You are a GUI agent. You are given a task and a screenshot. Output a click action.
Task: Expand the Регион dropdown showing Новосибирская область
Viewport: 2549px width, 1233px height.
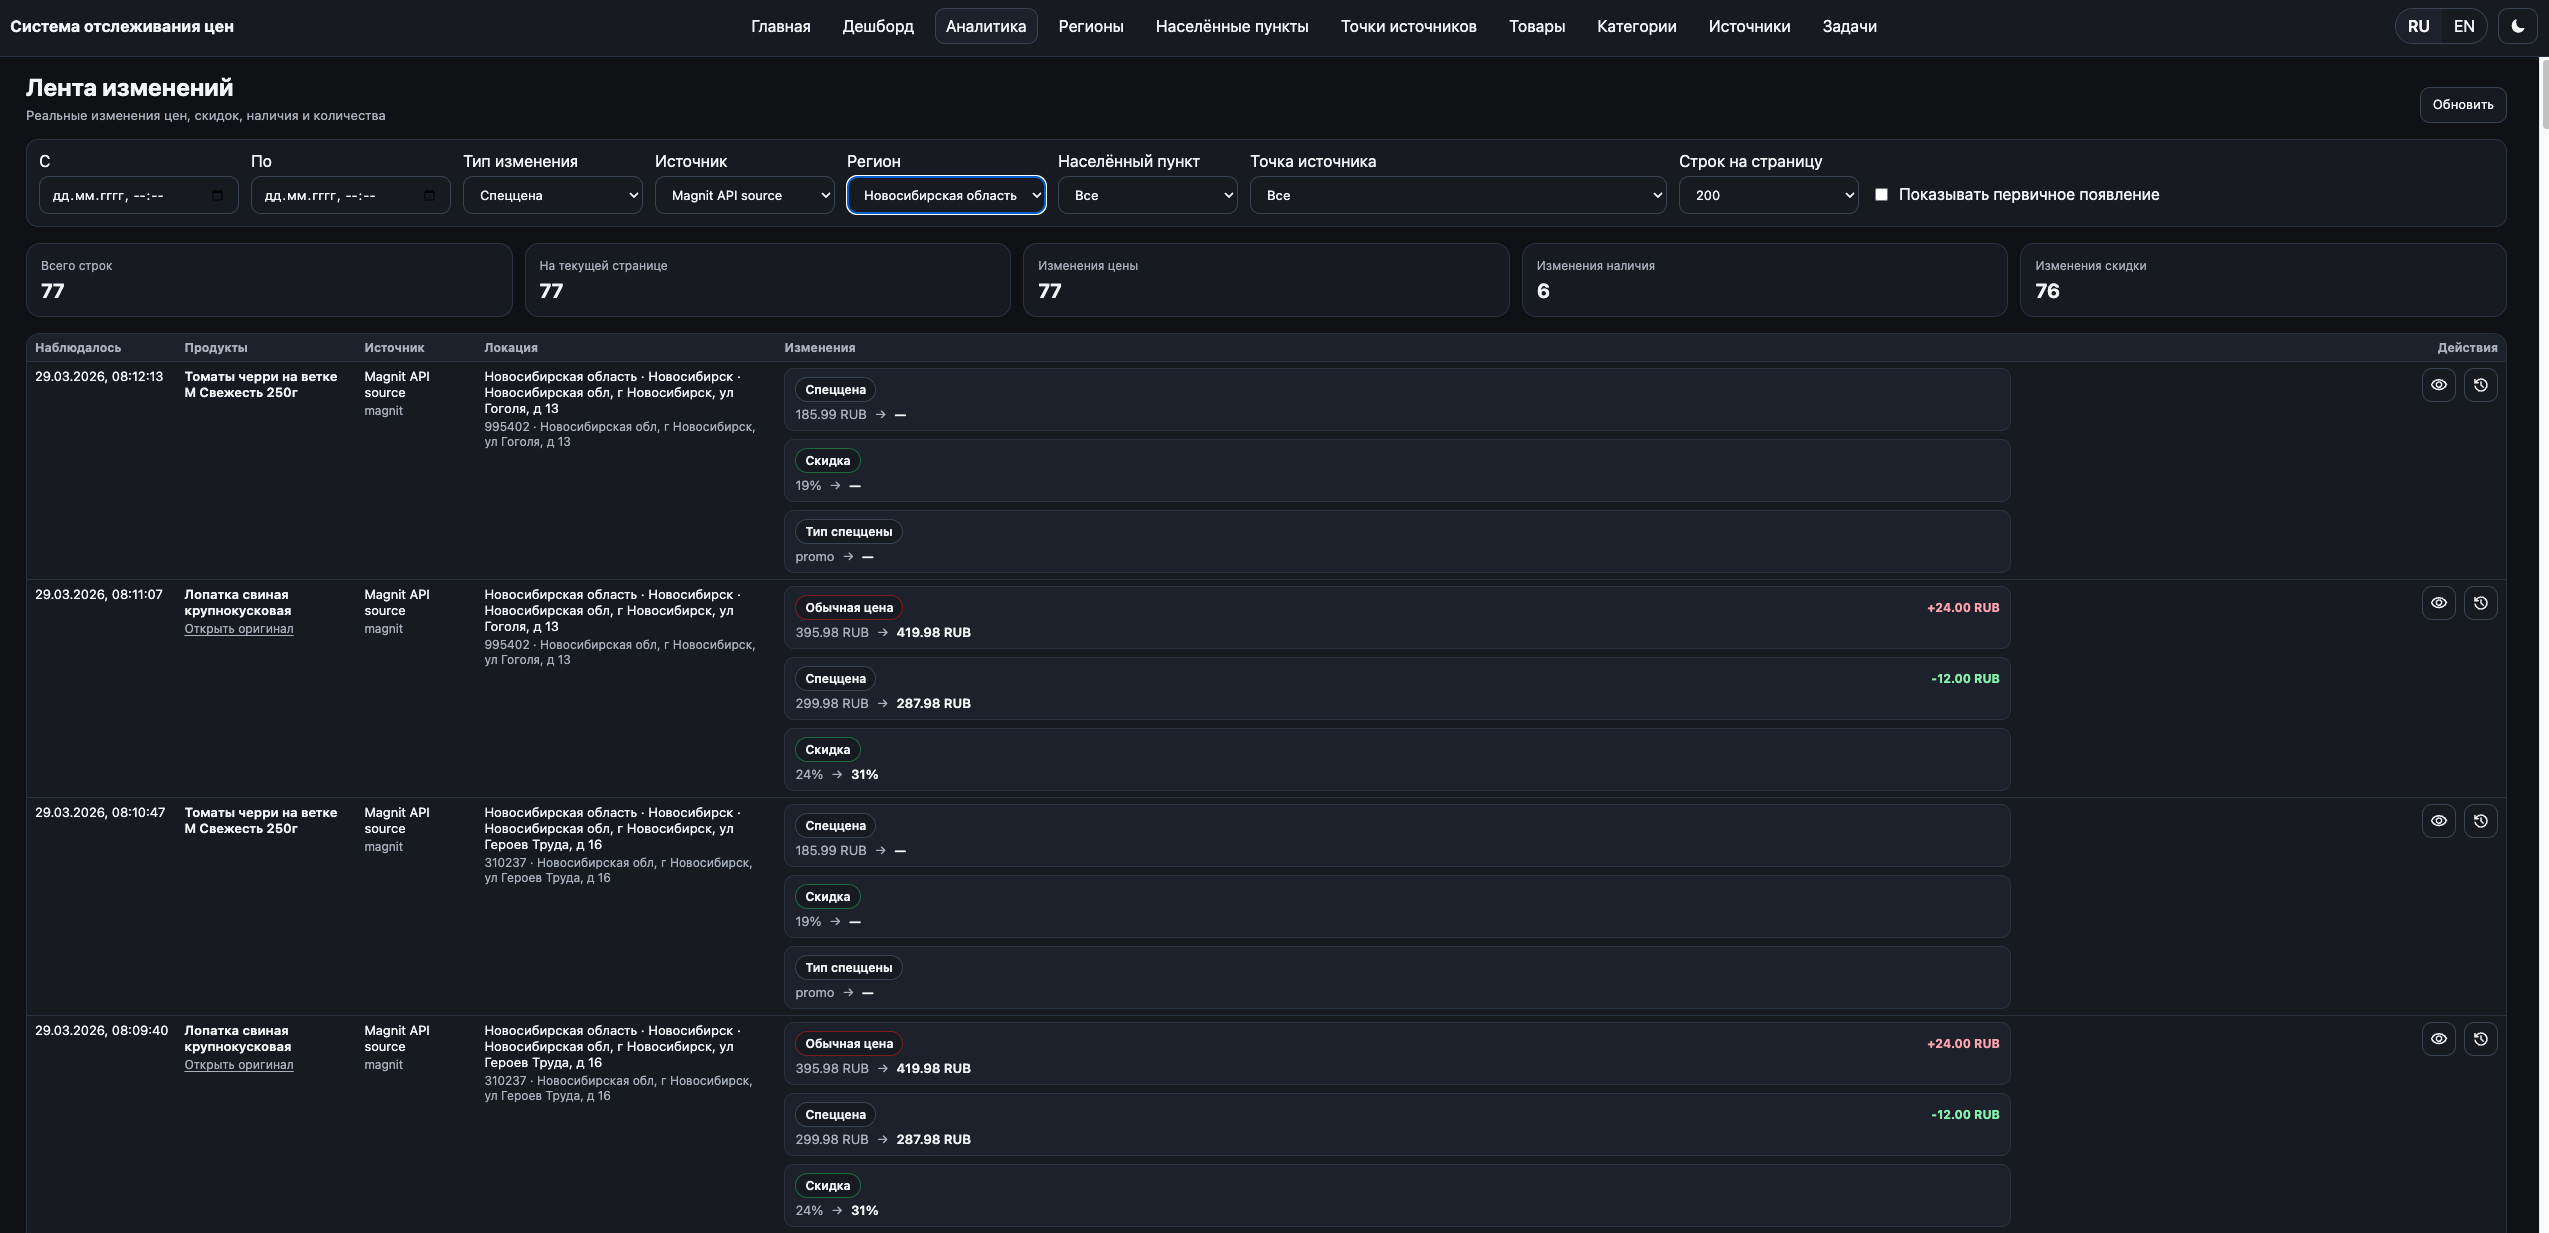point(946,196)
